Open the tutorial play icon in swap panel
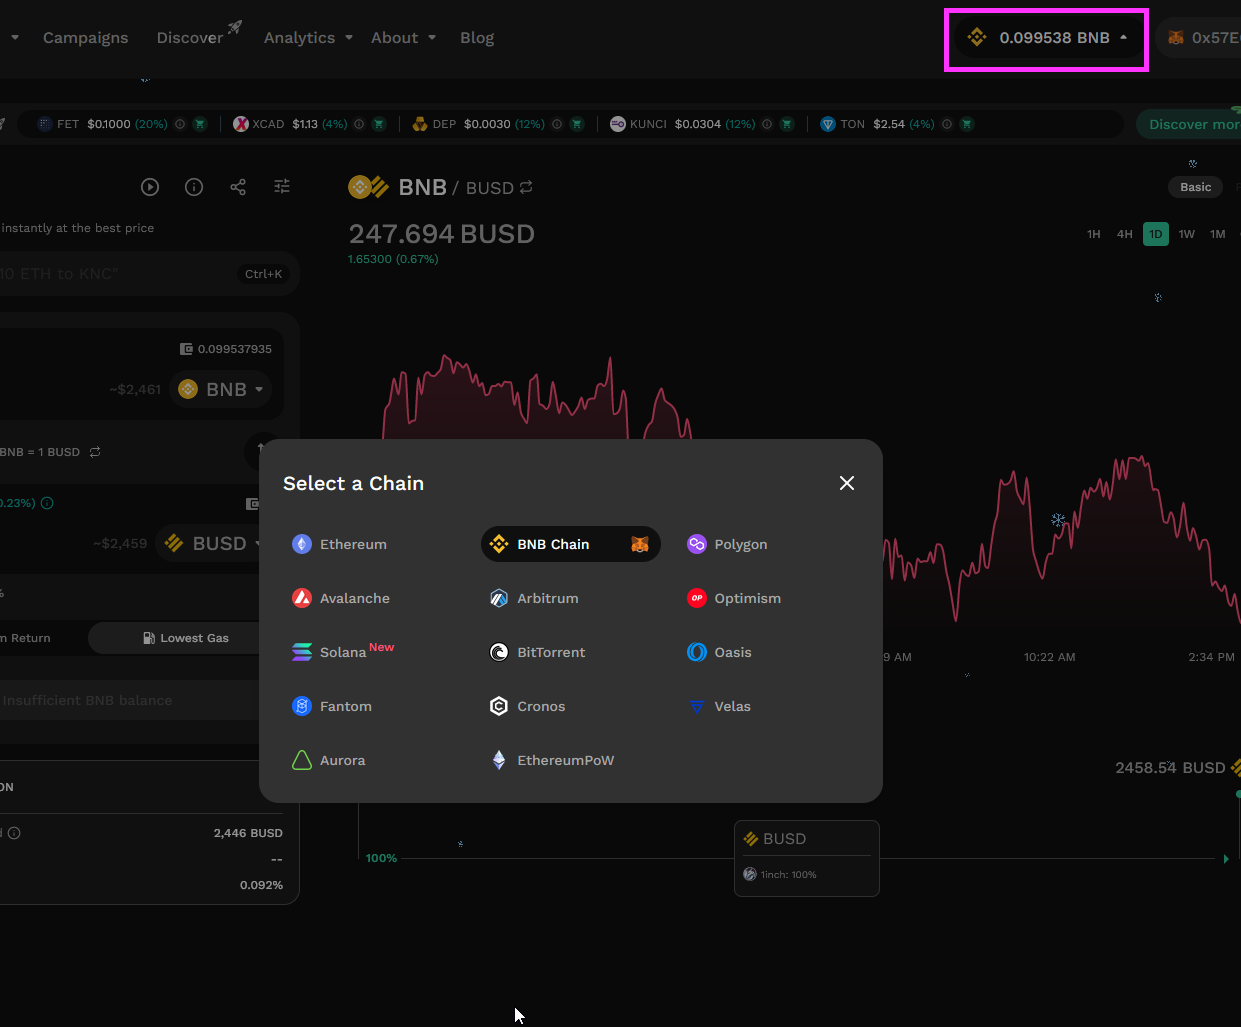The height and width of the screenshot is (1027, 1241). click(150, 187)
